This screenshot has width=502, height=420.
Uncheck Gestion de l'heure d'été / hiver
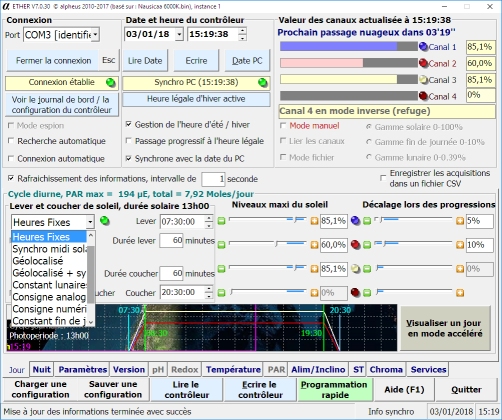point(128,124)
